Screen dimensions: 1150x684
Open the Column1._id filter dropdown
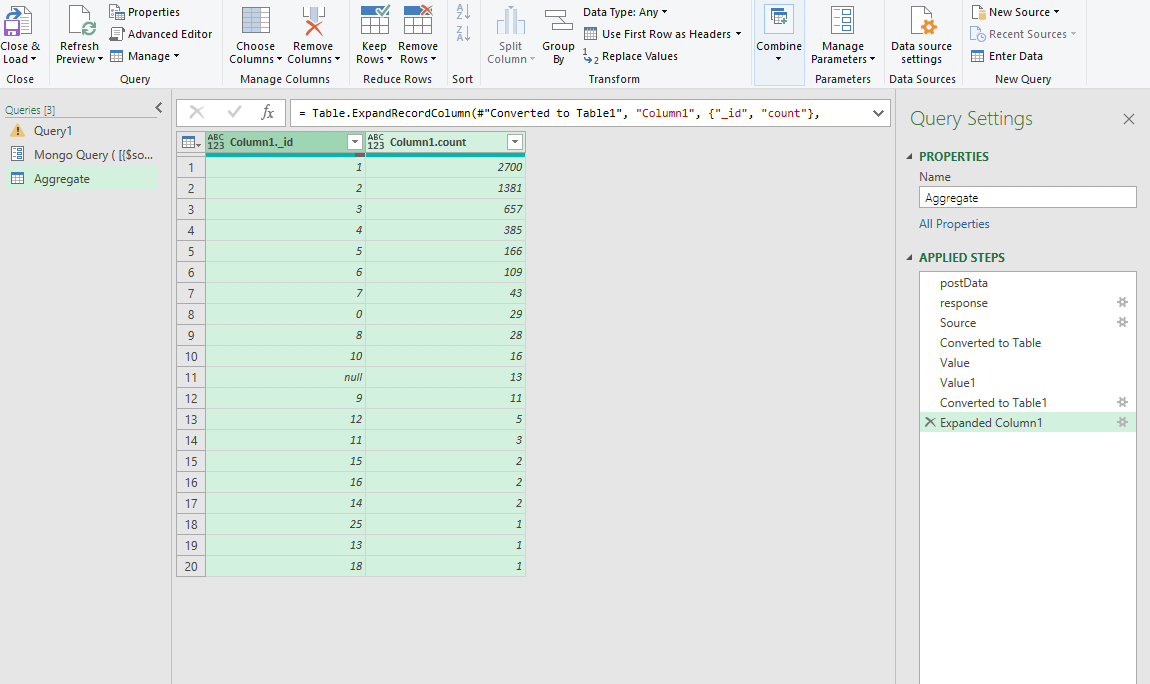click(x=355, y=142)
